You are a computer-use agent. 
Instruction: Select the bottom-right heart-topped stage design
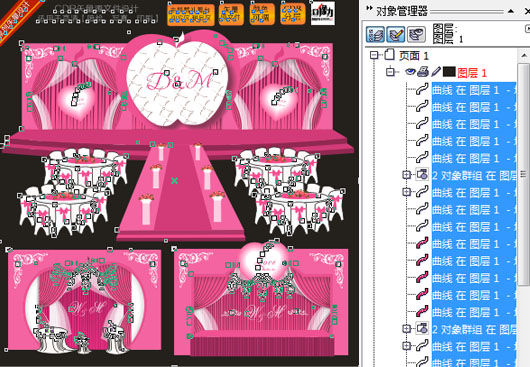(261, 299)
